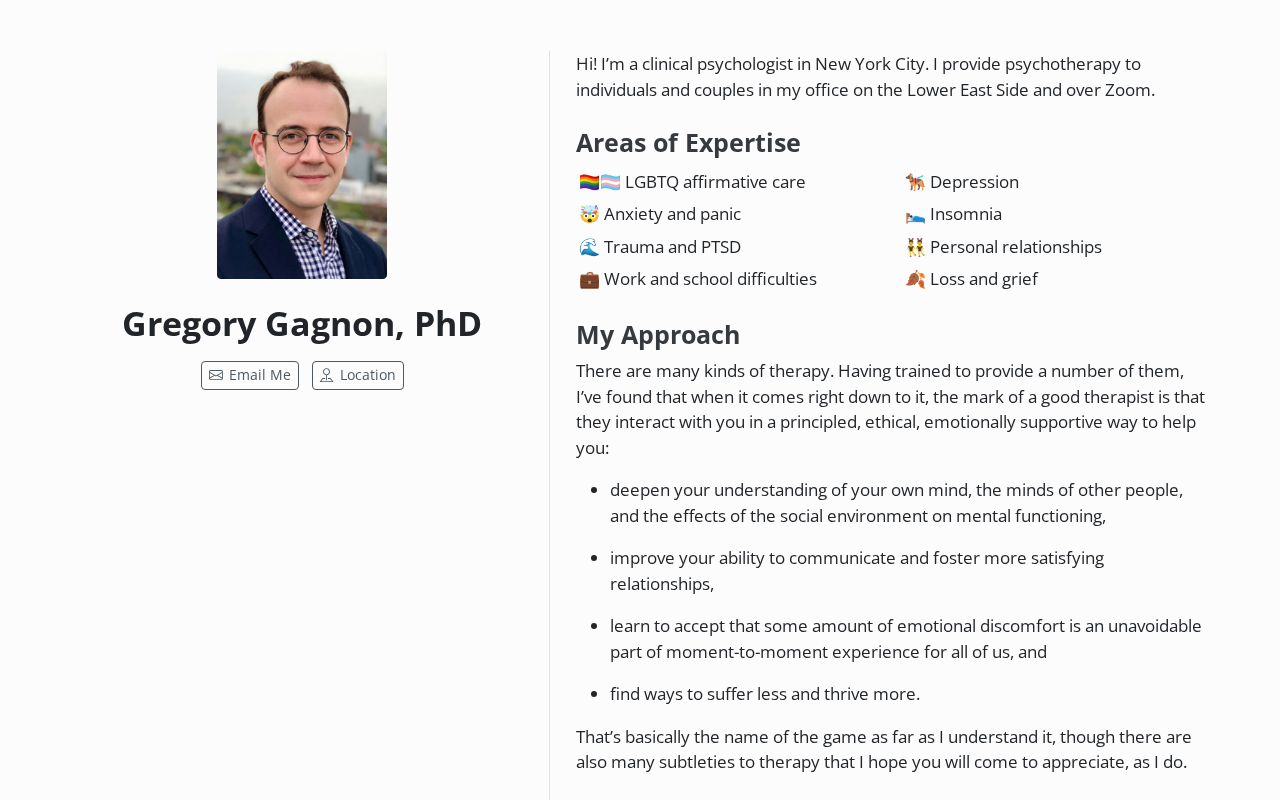Click the Gregory Gagnon, PhD name heading

click(x=302, y=324)
